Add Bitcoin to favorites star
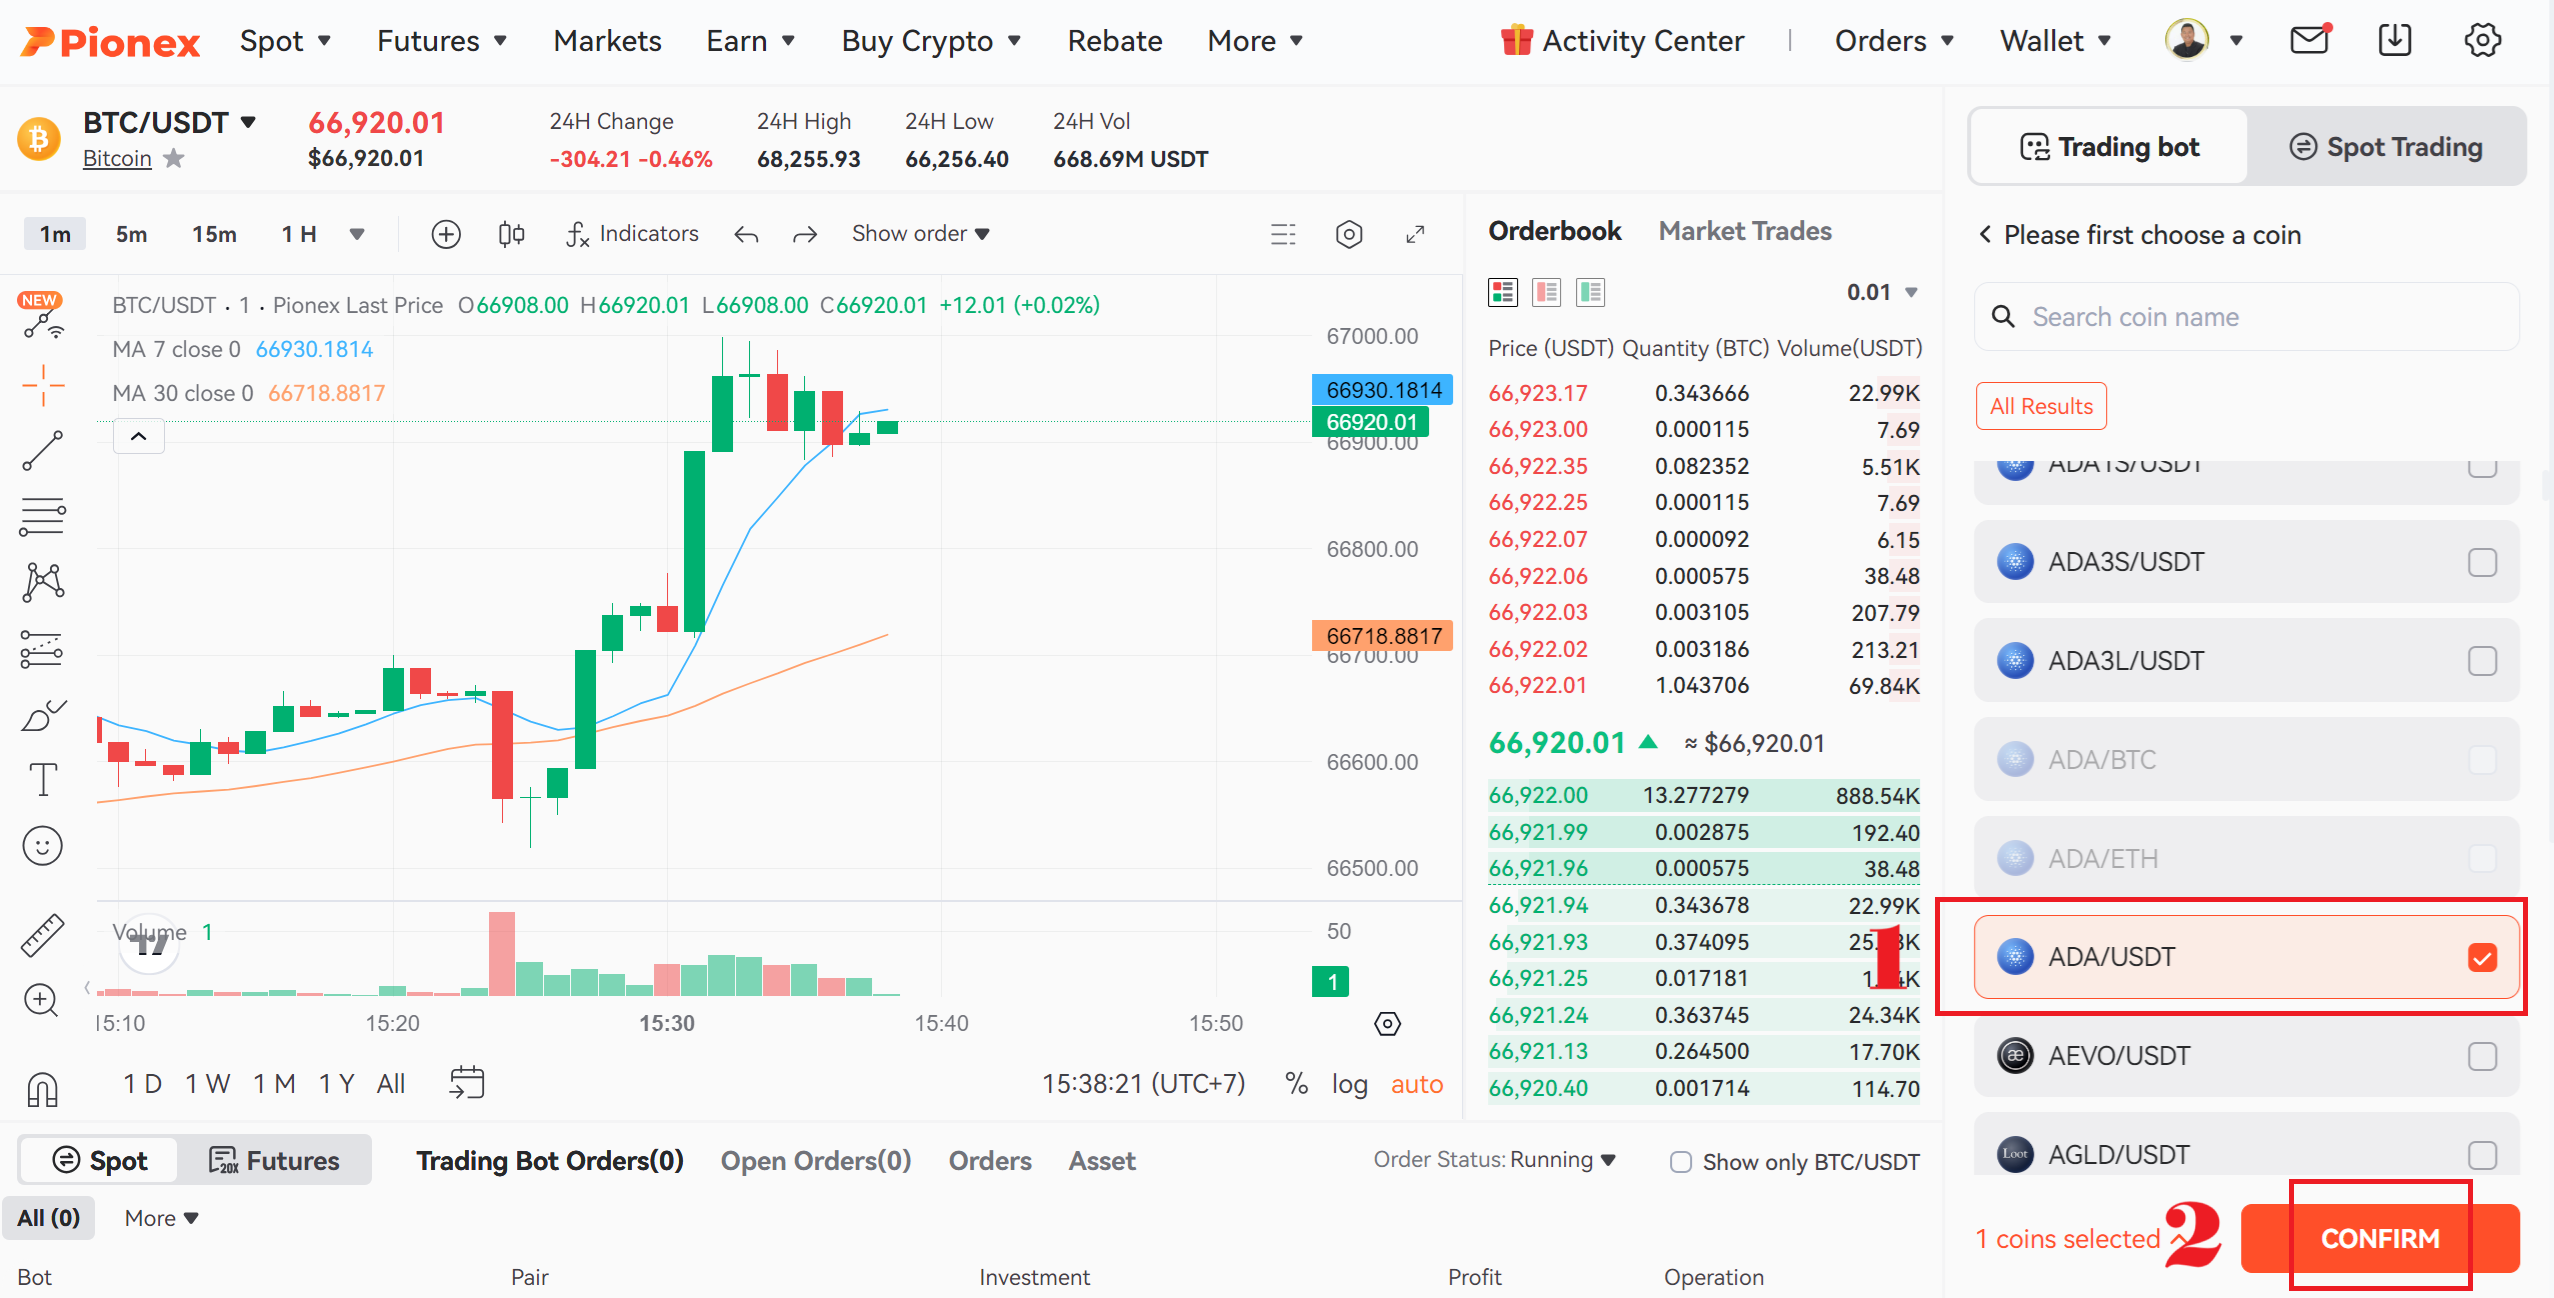 (x=174, y=158)
